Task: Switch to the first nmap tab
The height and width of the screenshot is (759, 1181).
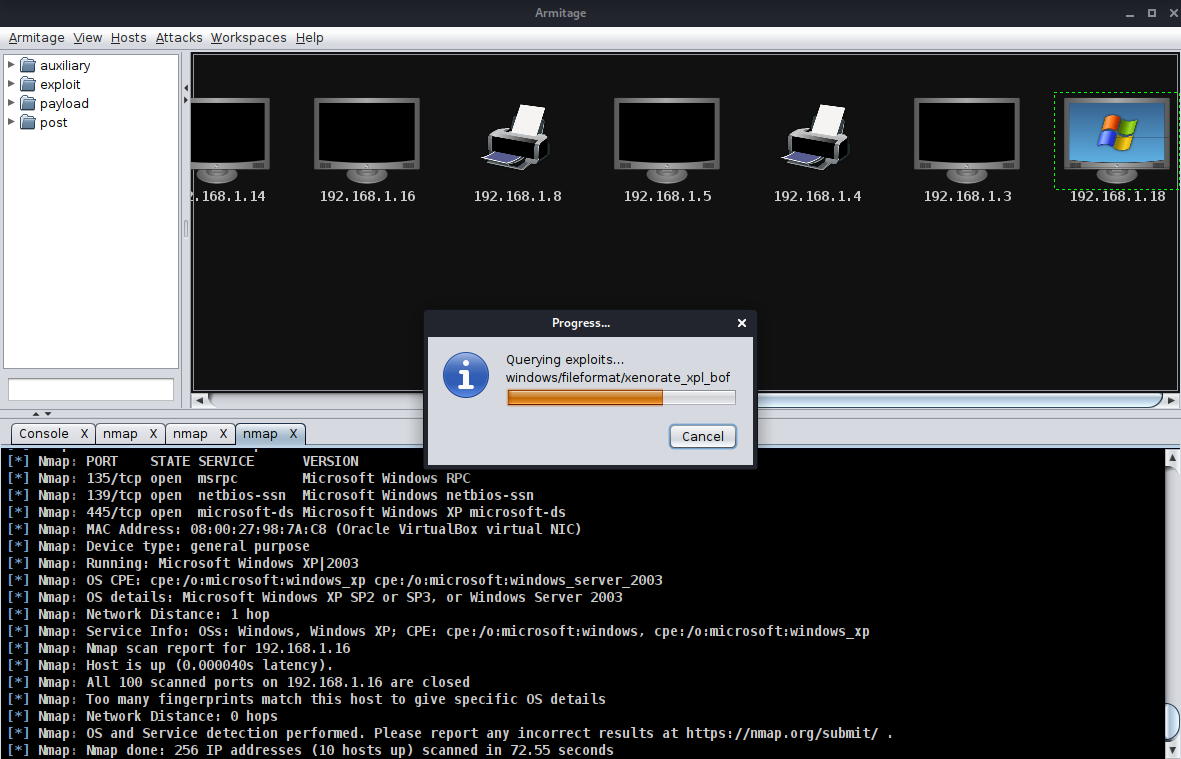Action: (121, 434)
